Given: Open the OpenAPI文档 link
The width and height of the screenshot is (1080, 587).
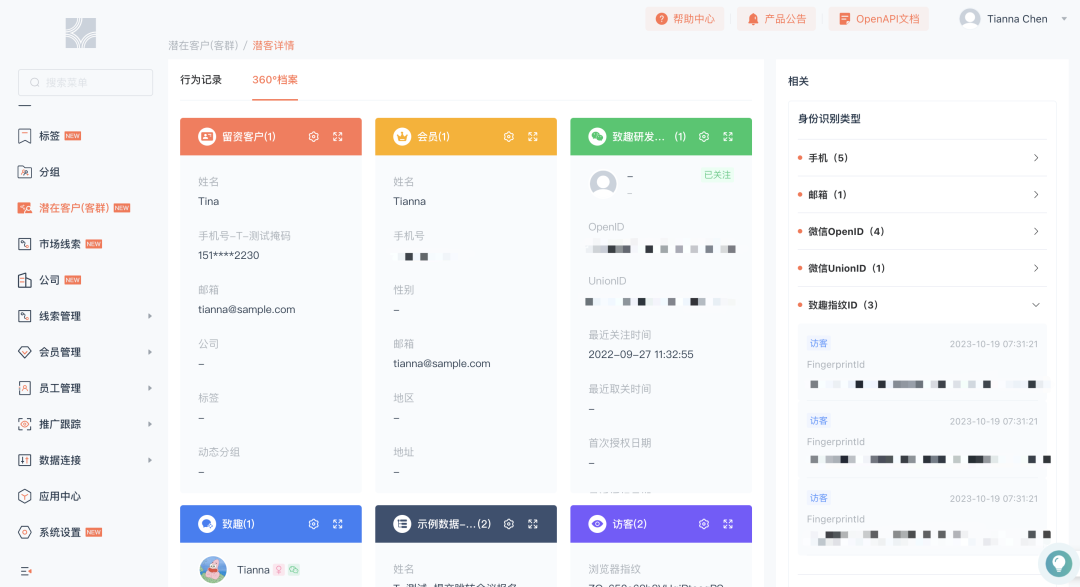Looking at the screenshot, I should pos(879,19).
